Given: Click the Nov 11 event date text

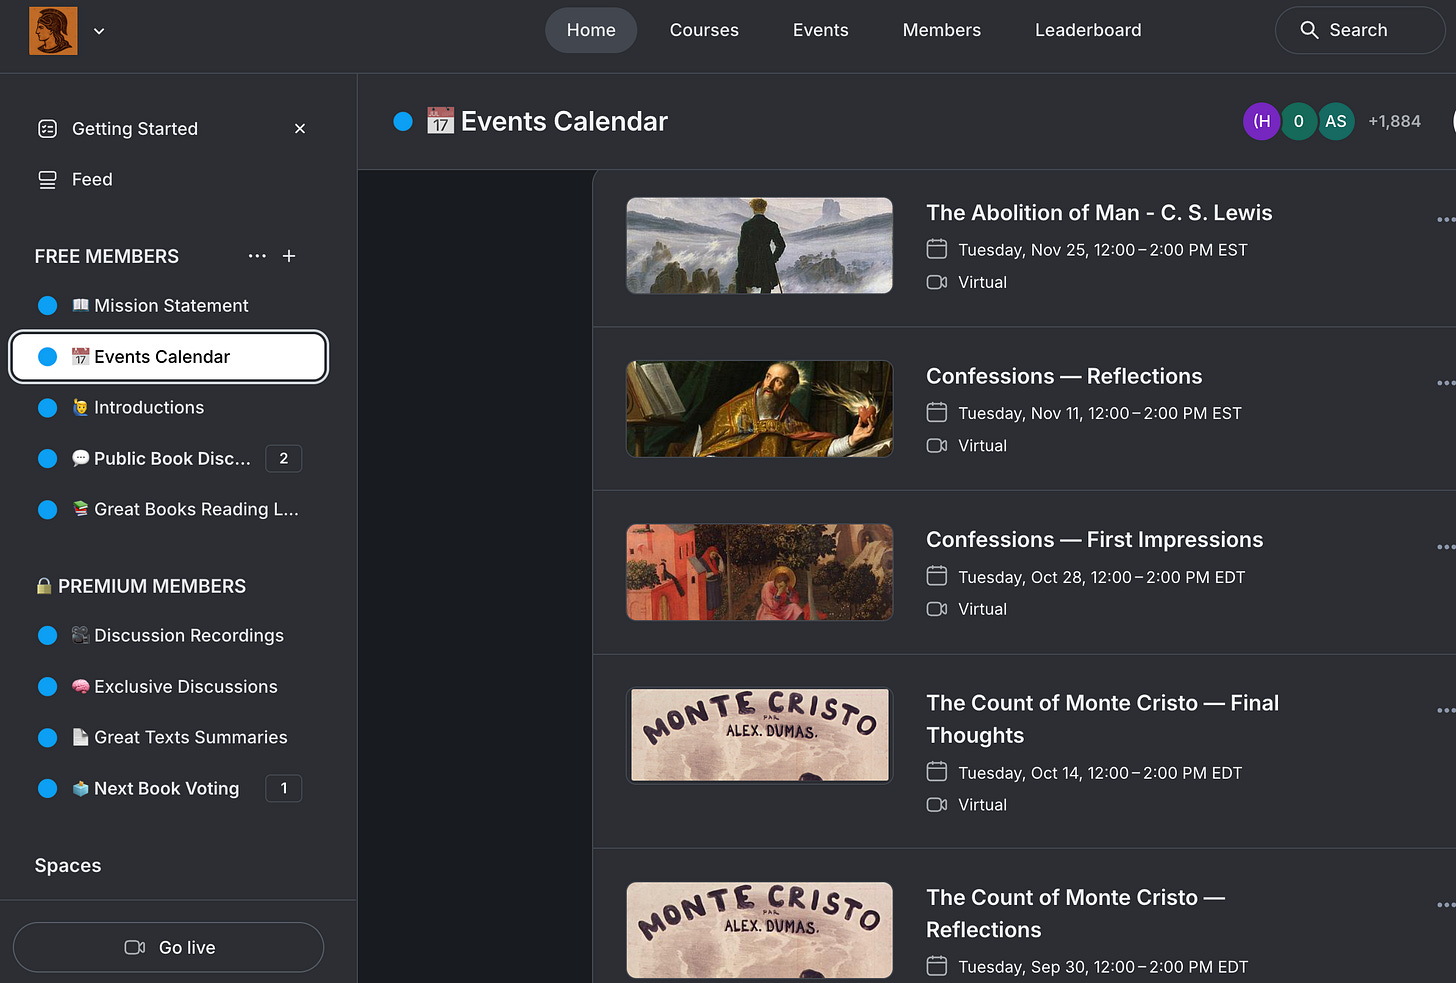Looking at the screenshot, I should 1099,414.
